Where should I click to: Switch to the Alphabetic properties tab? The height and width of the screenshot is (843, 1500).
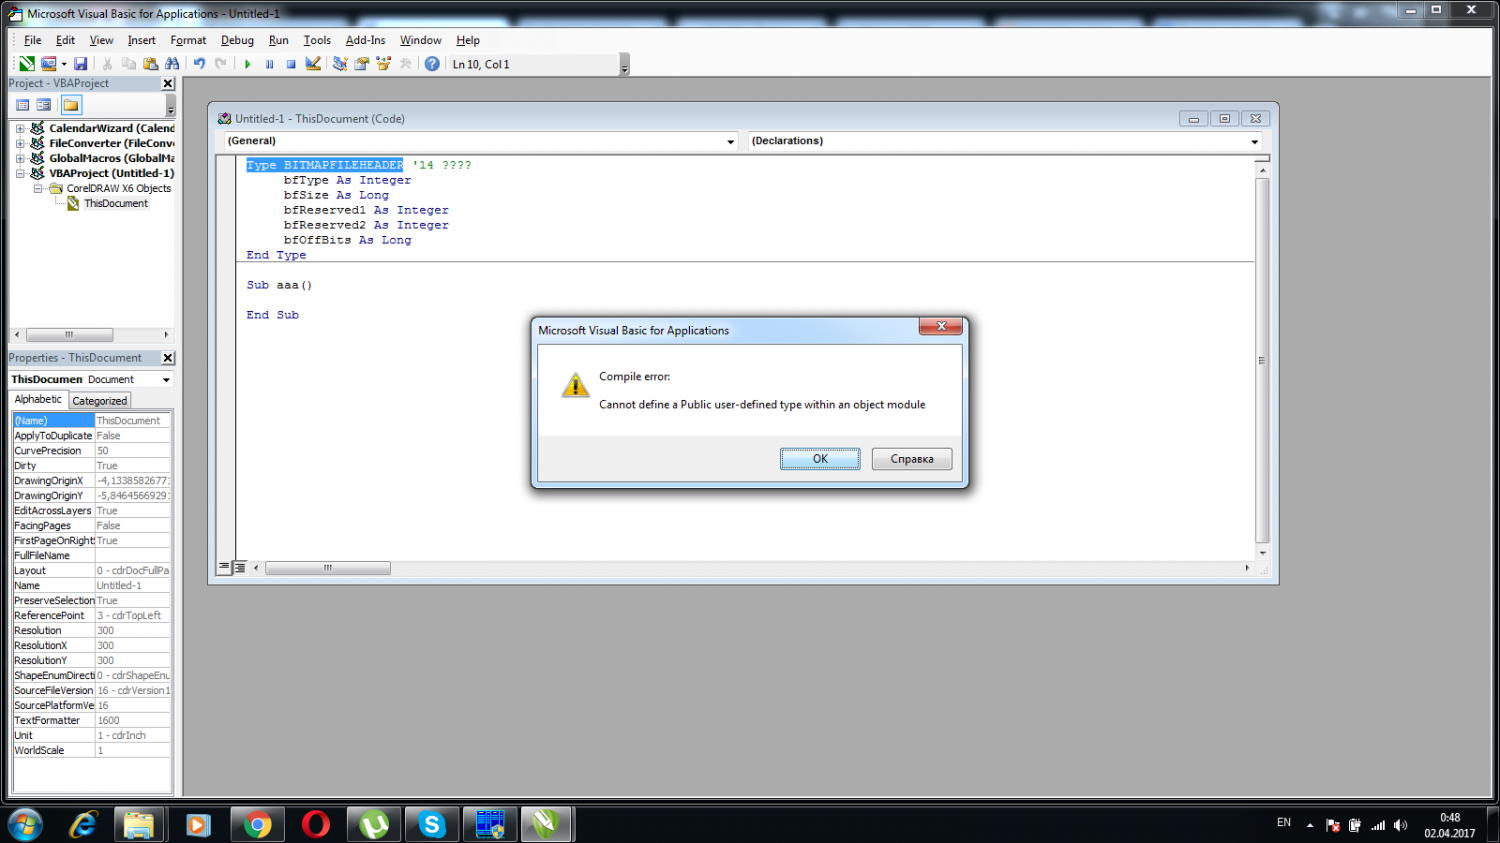(38, 399)
